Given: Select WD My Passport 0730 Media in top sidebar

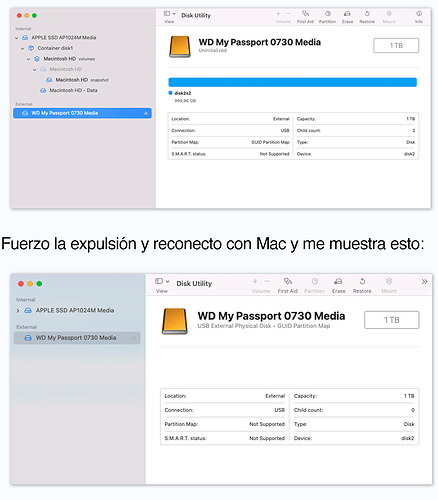Looking at the screenshot, I should pos(82,113).
